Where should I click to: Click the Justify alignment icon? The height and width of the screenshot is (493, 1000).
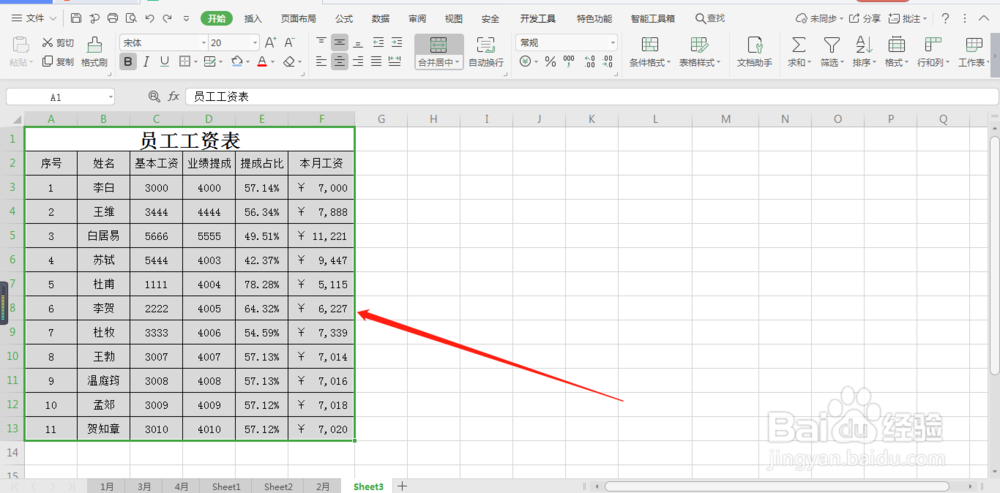point(376,62)
